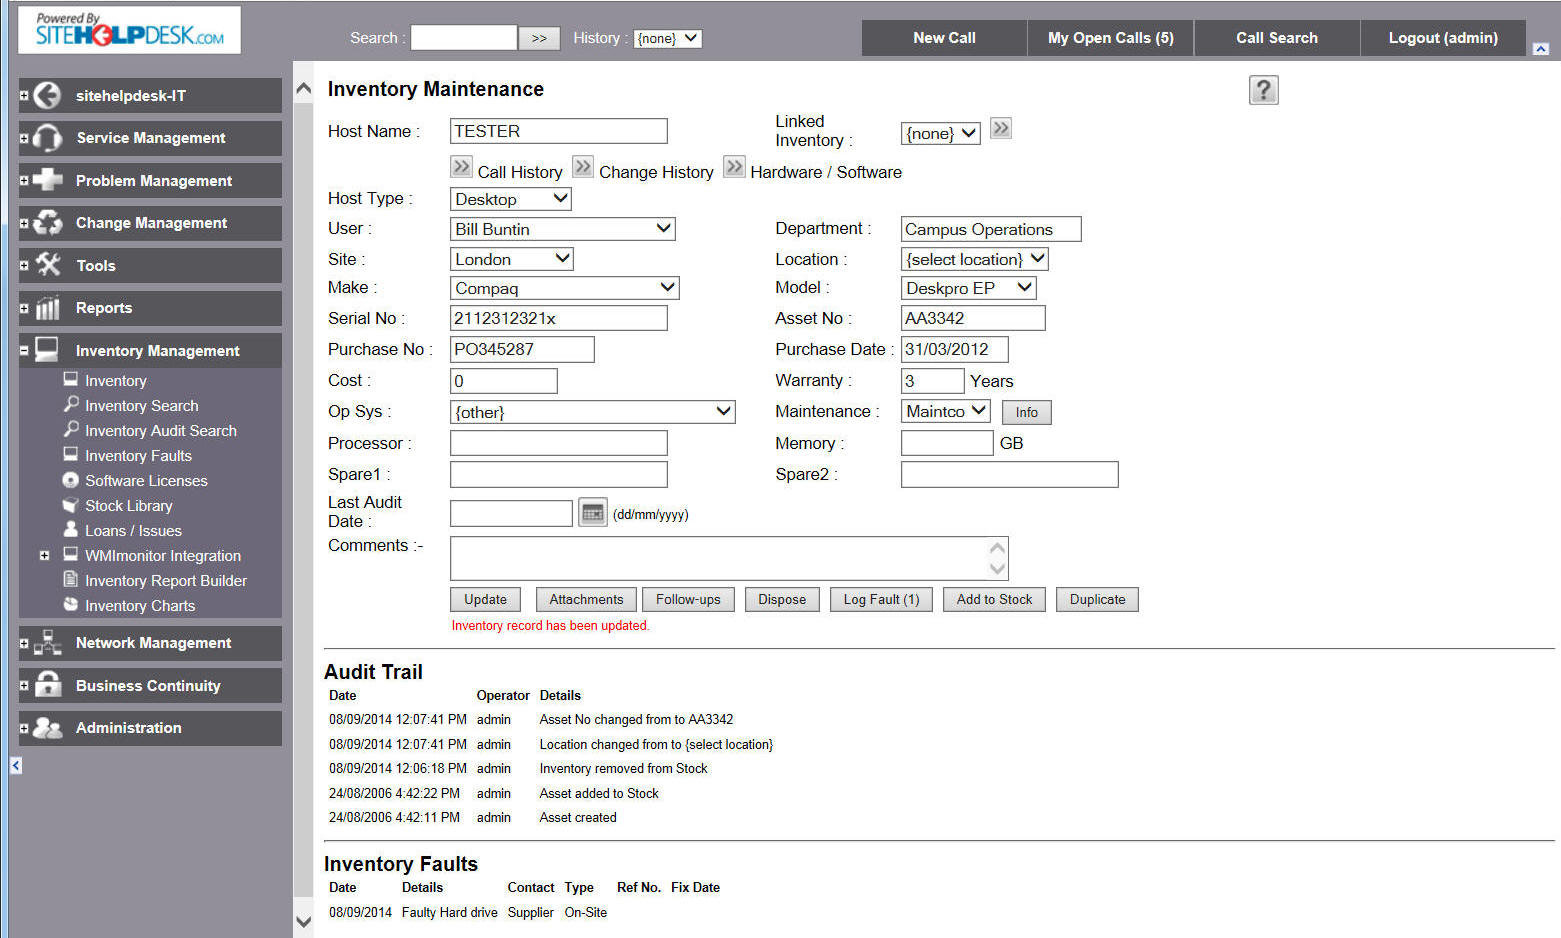This screenshot has height=938, width=1561.
Task: Click the Dispose button
Action: point(782,600)
